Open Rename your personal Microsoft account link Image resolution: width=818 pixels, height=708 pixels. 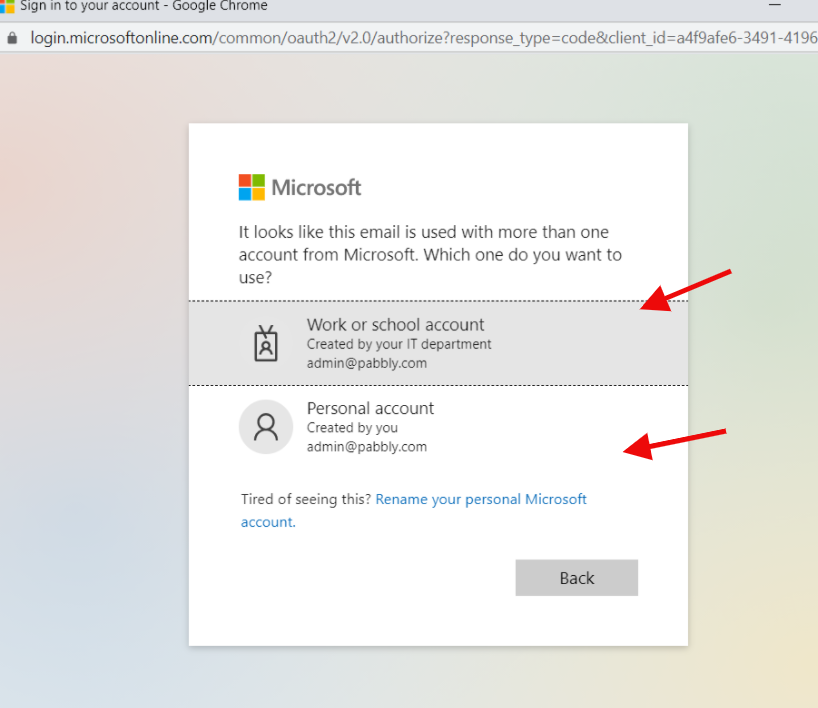coord(414,510)
